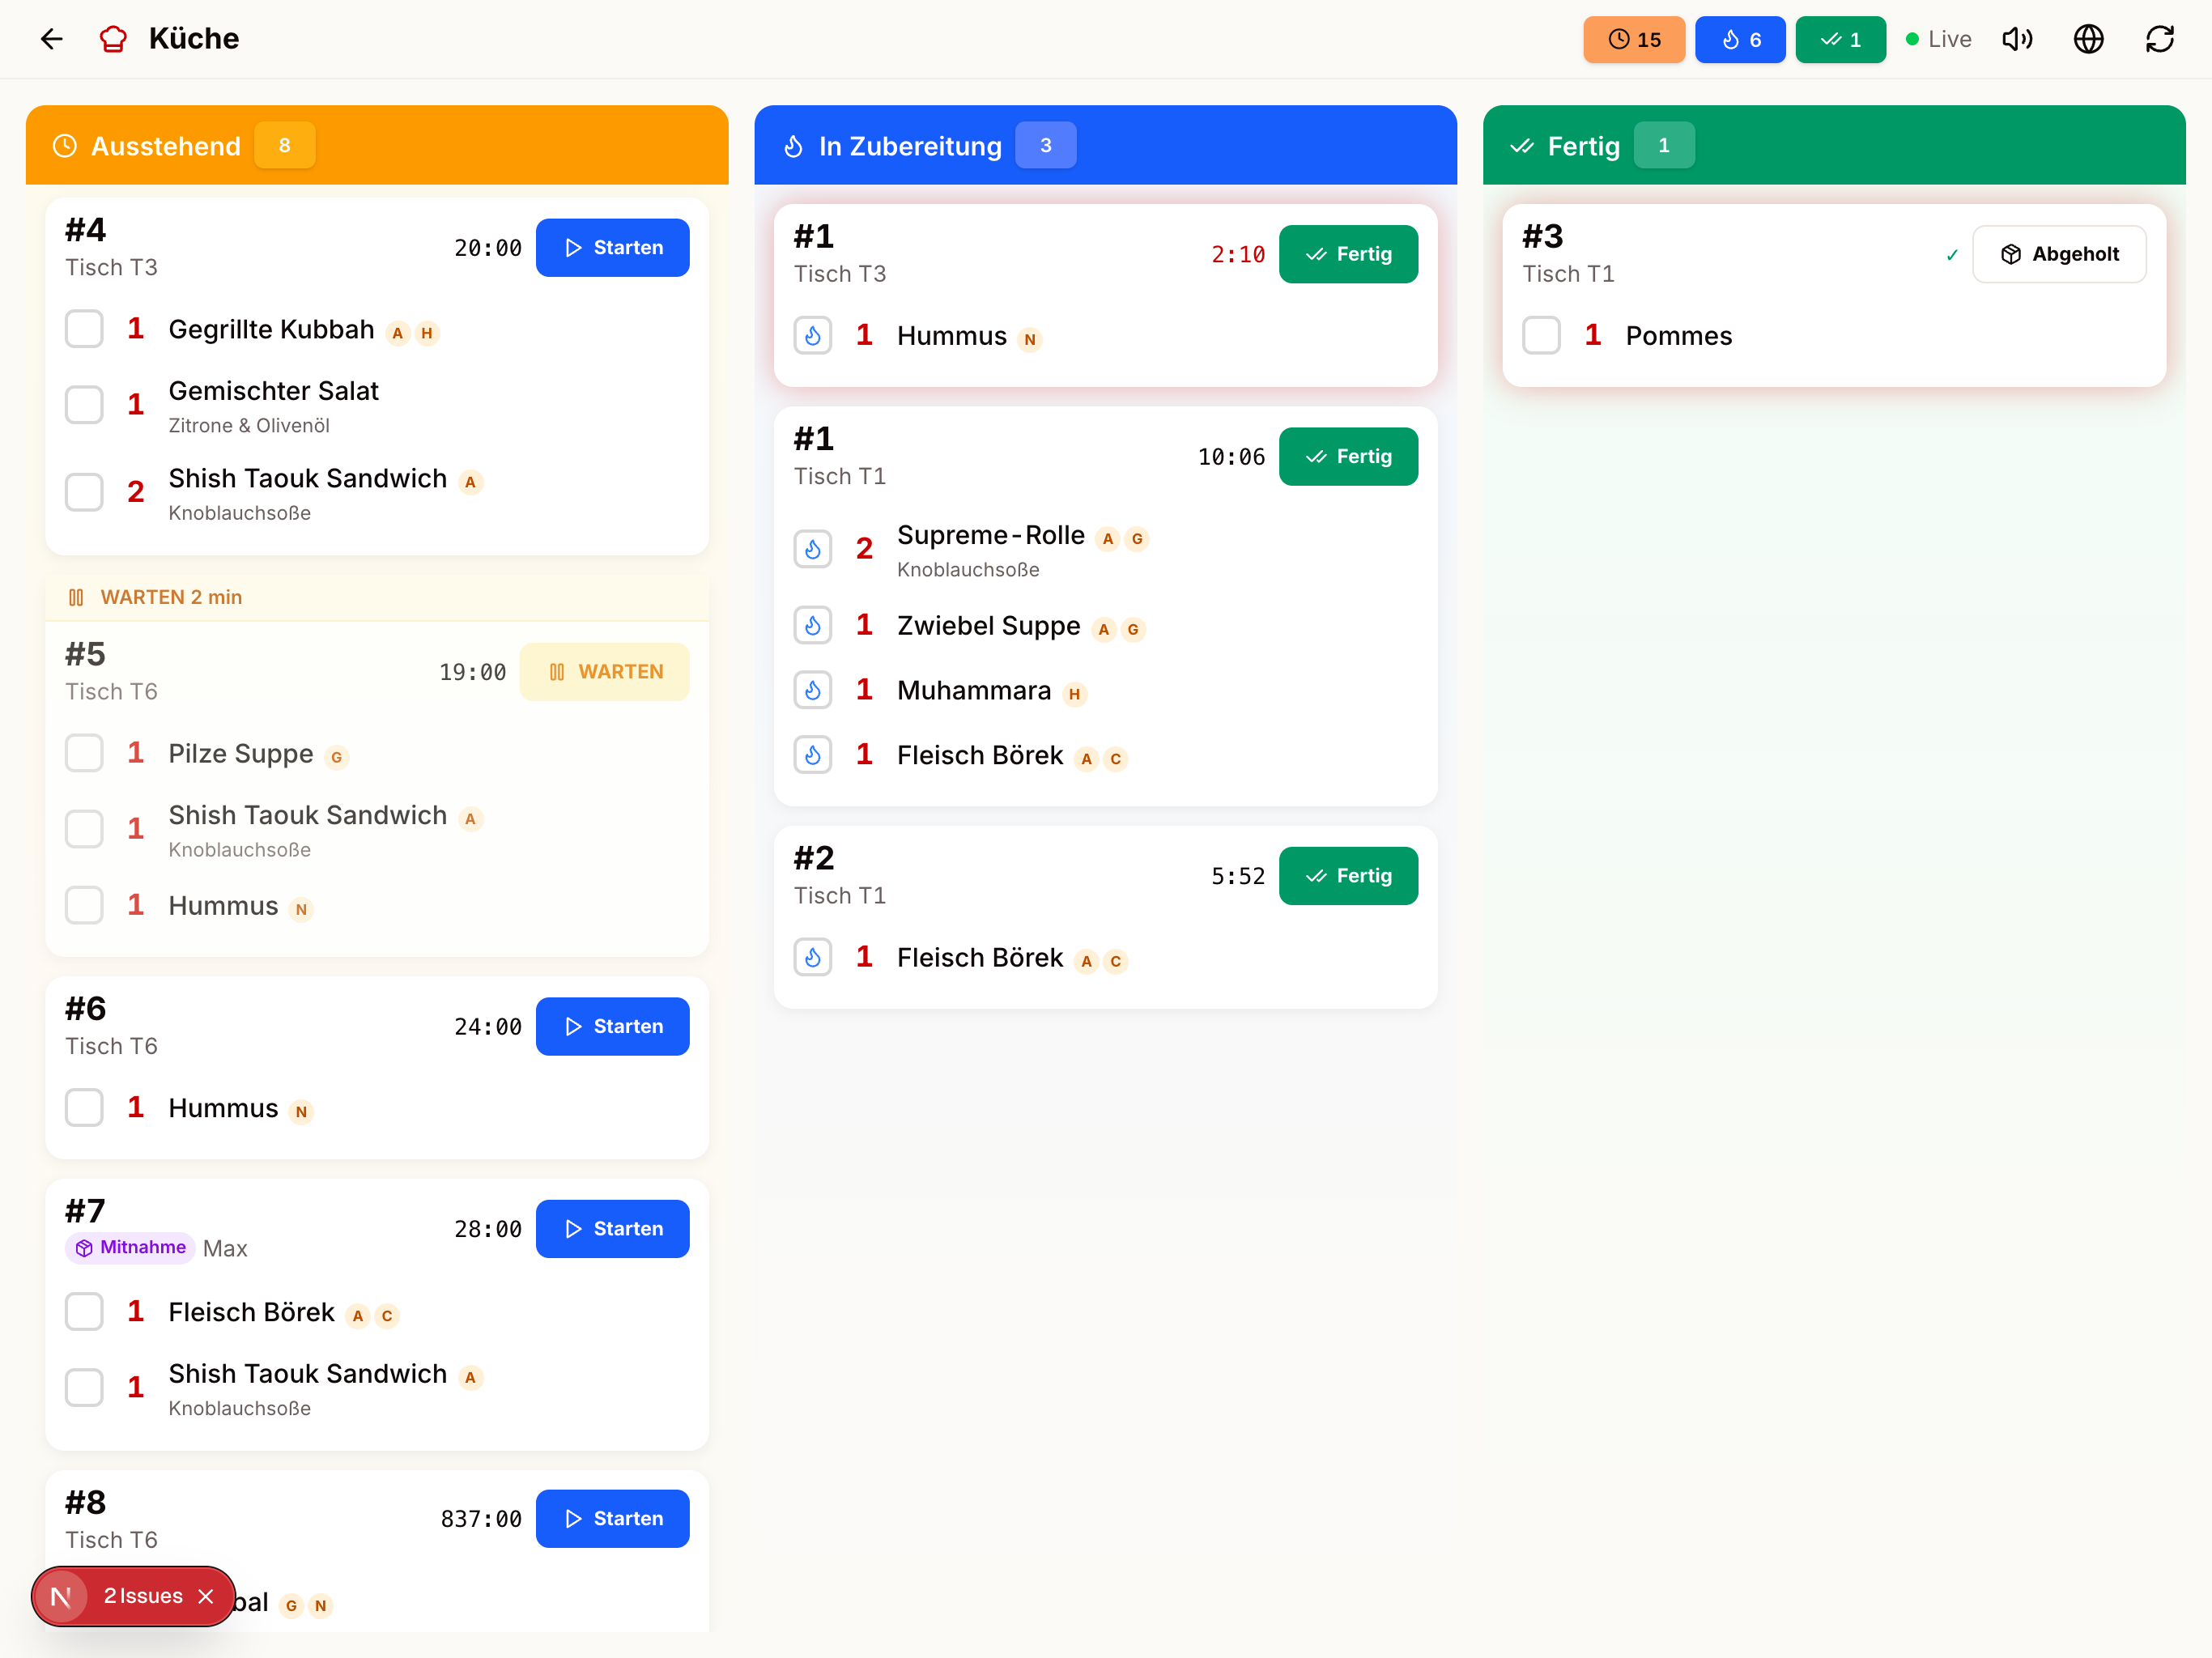Check Hummus in order #6
Image resolution: width=2212 pixels, height=1658 pixels.
click(84, 1108)
